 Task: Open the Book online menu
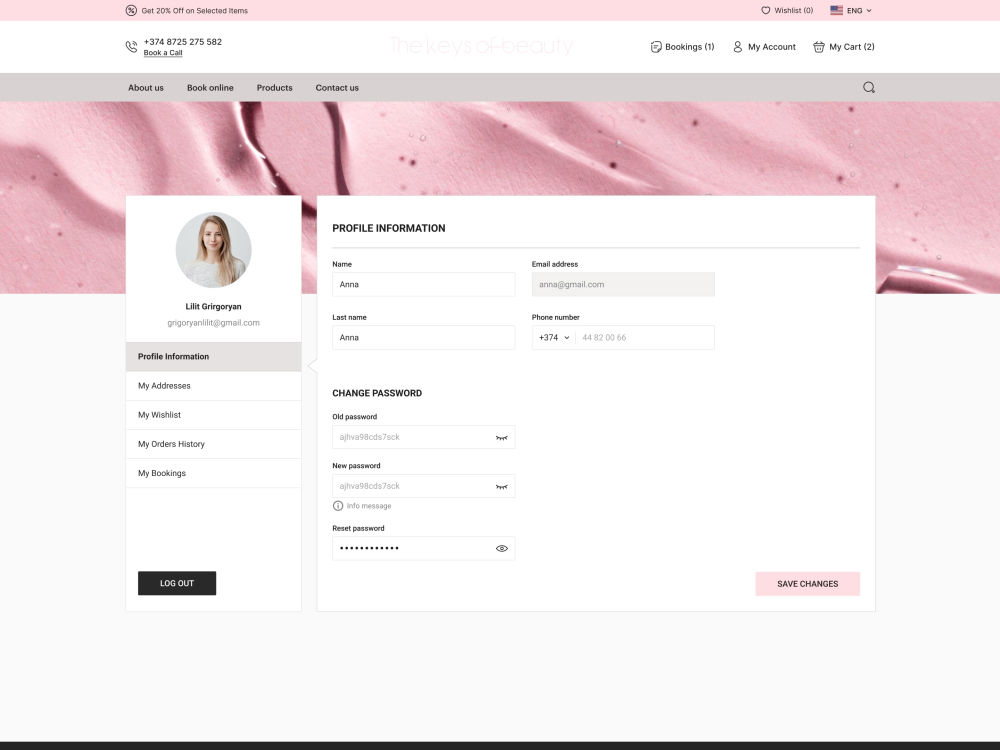(210, 87)
